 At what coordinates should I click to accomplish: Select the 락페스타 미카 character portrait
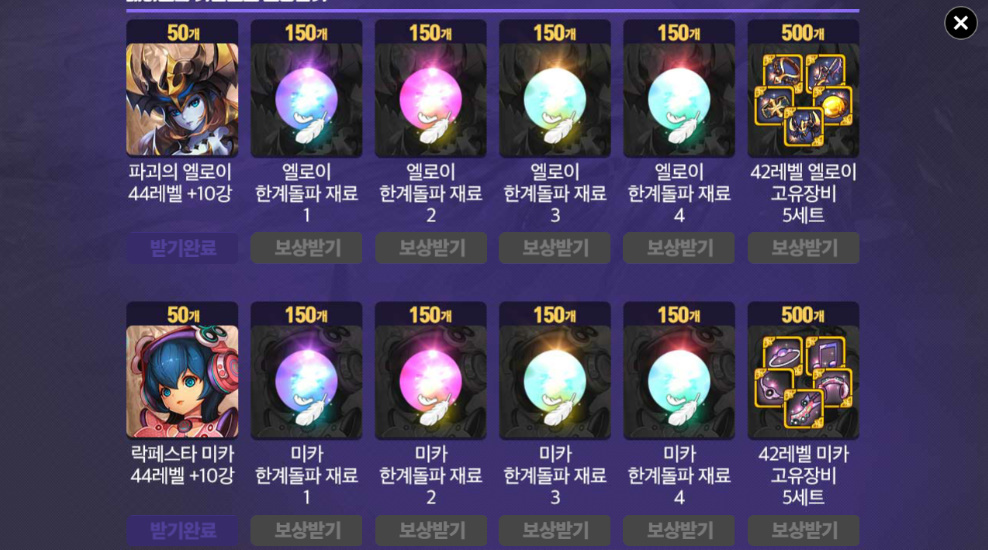click(x=182, y=381)
